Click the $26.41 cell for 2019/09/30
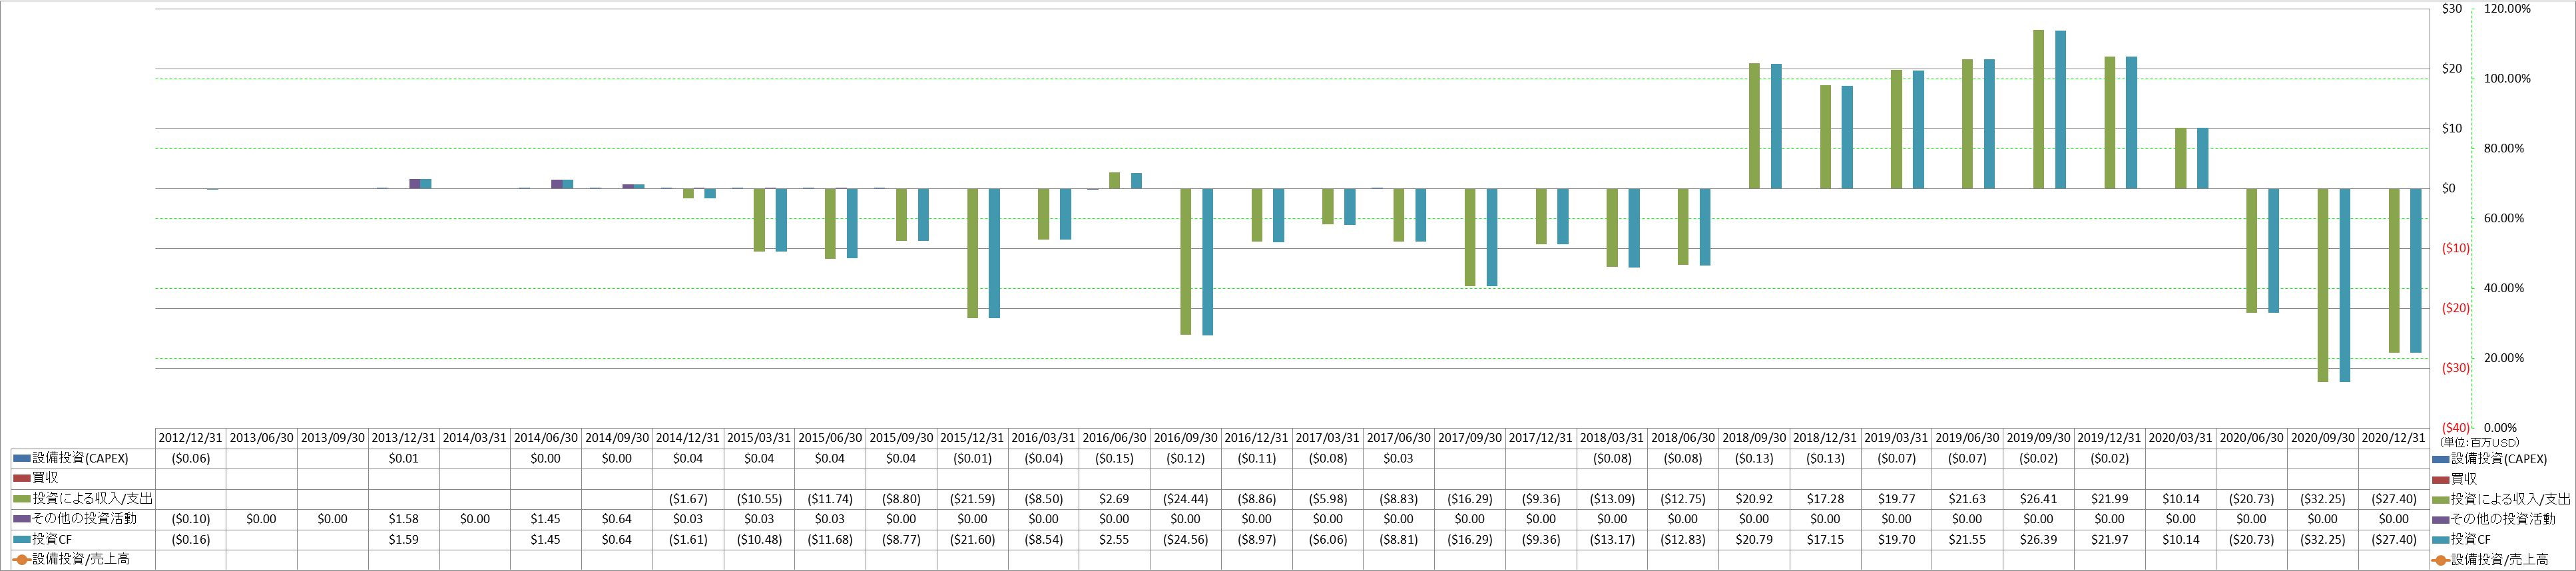 [x=2038, y=499]
